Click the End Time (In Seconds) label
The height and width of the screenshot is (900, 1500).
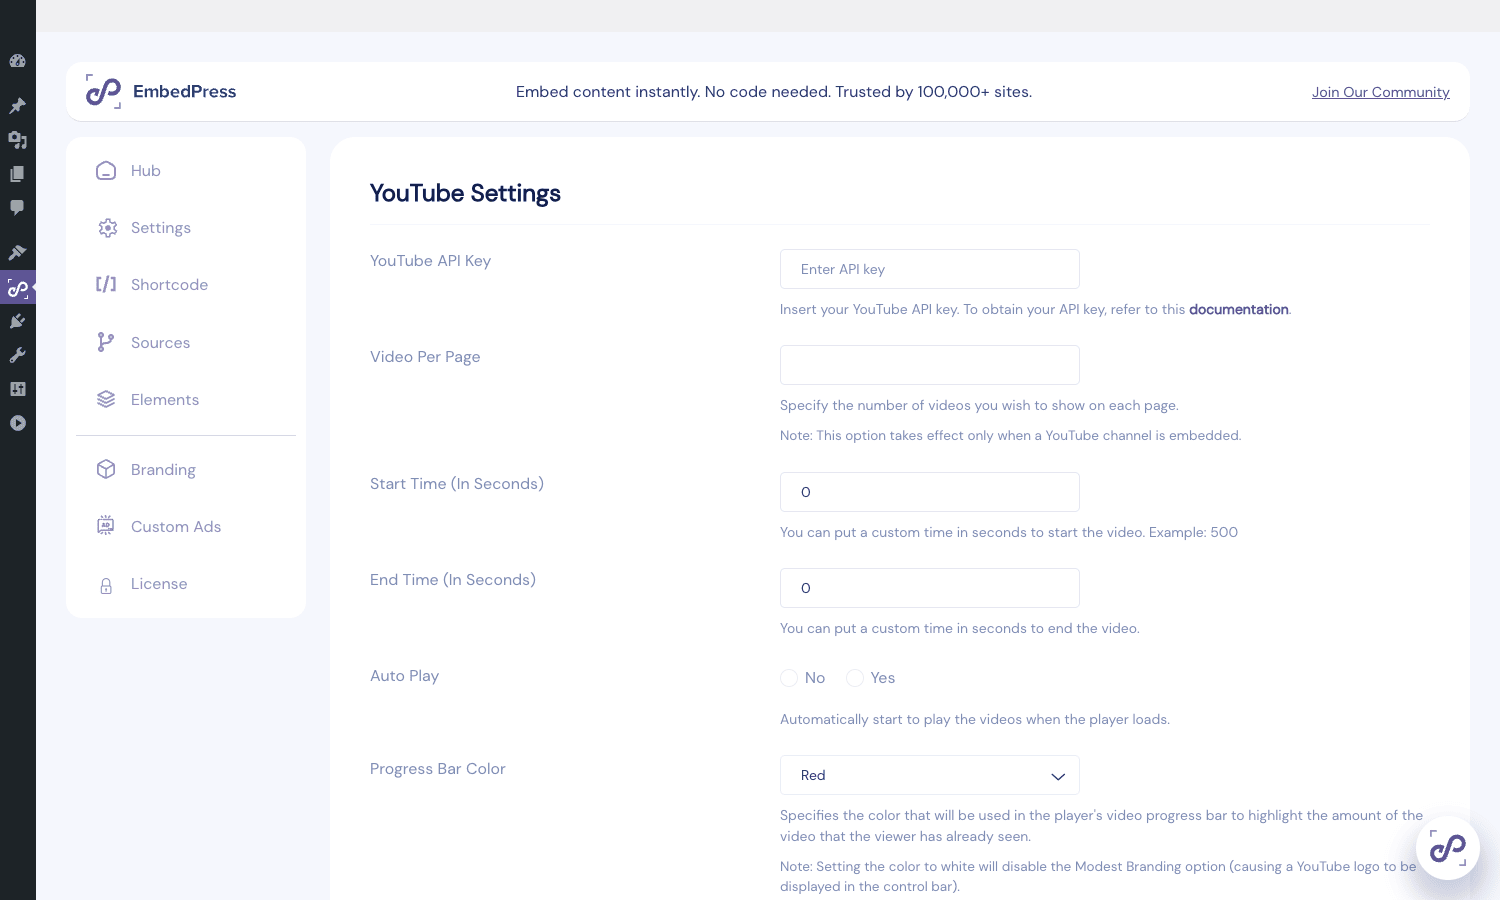(453, 580)
